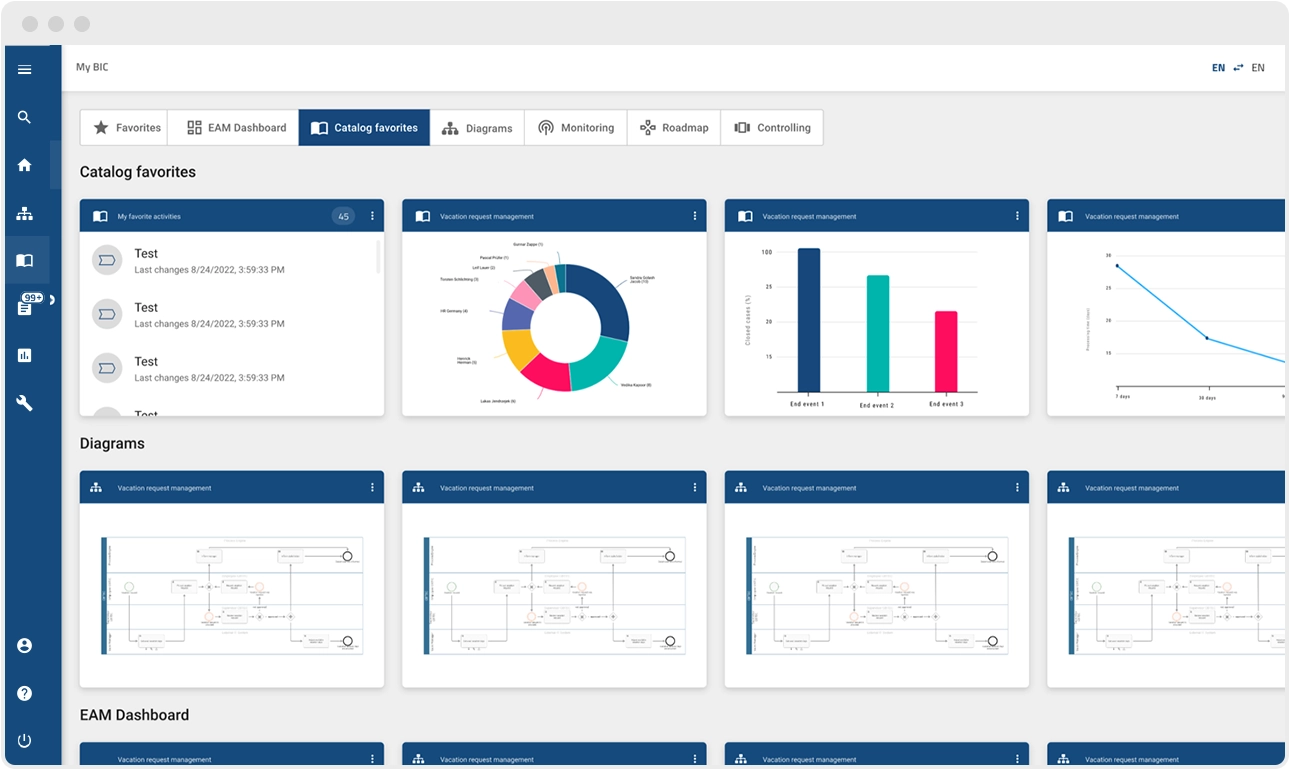This screenshot has height=770, width=1290.
Task: Click the Gunnar Zappe donut label
Action: 526,244
